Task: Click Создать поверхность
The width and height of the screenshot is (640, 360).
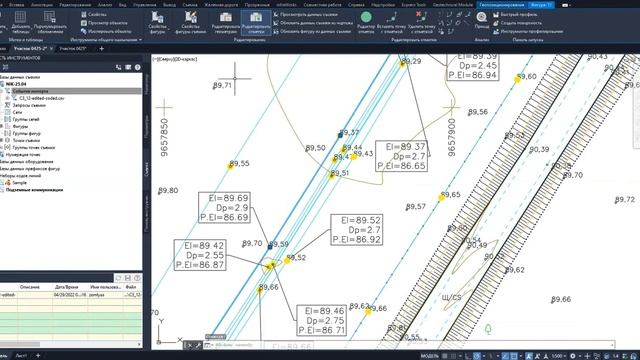Action: point(517,23)
